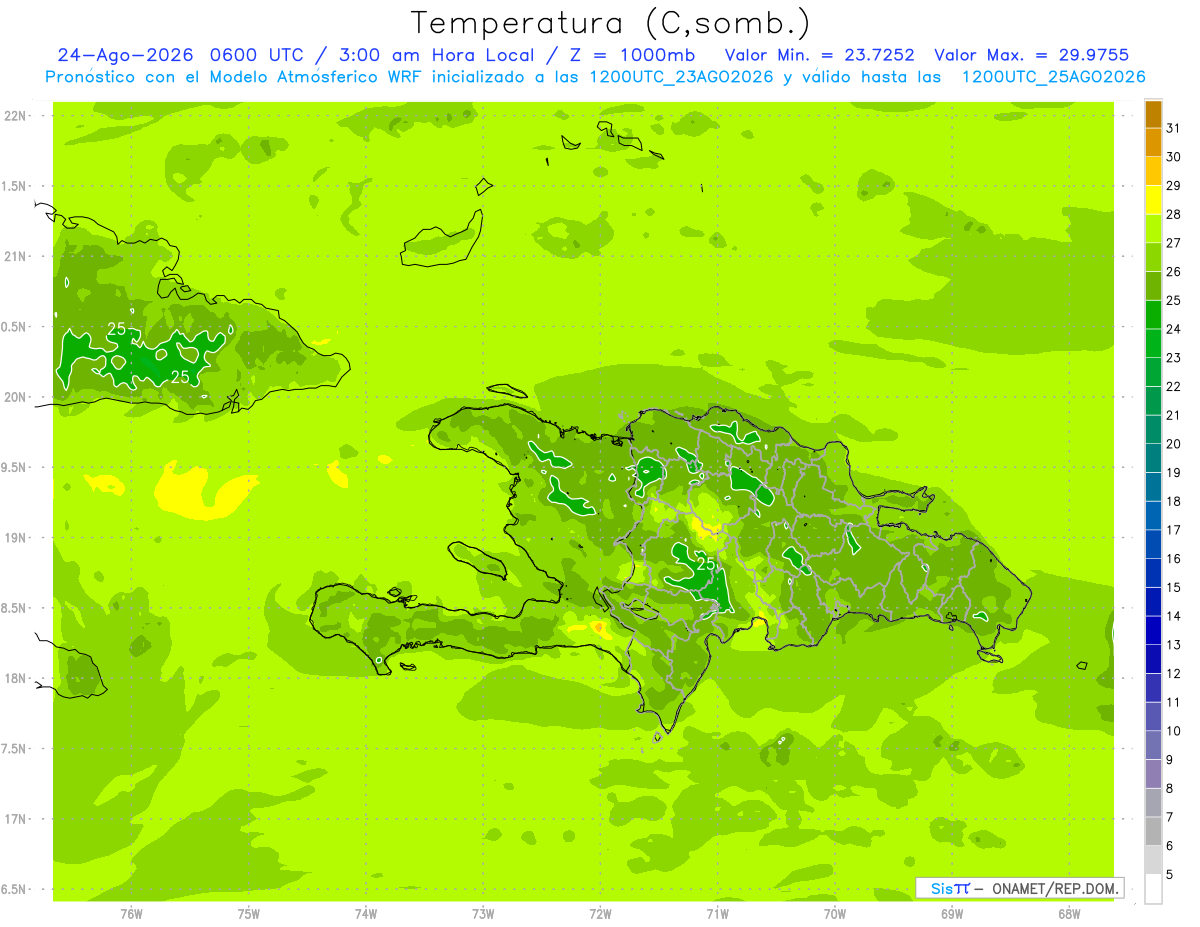
Task: Click the '69W' longitude label
Action: click(952, 914)
